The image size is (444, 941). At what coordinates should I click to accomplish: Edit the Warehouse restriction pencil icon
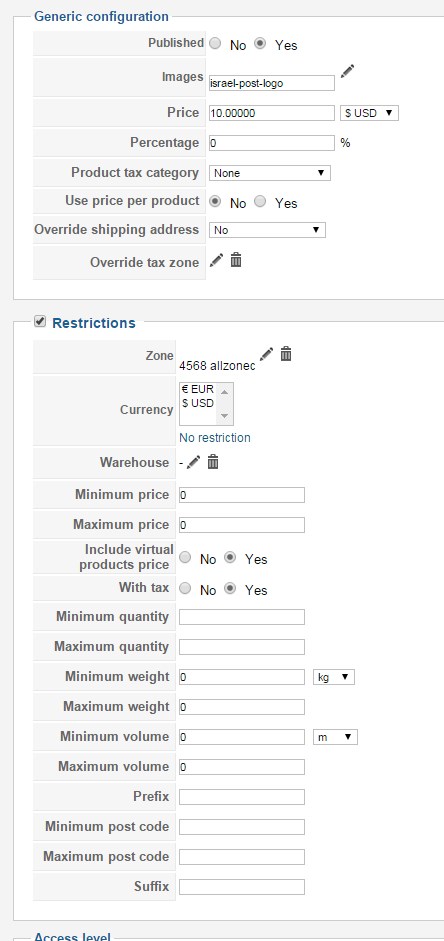[x=193, y=462]
